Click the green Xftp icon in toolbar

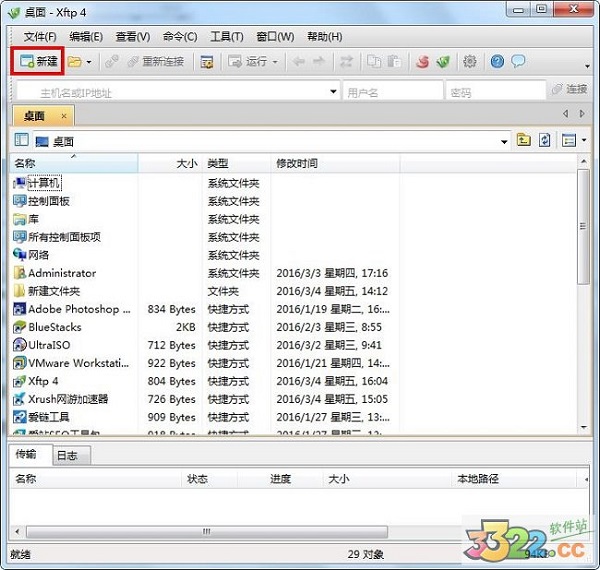coord(443,61)
